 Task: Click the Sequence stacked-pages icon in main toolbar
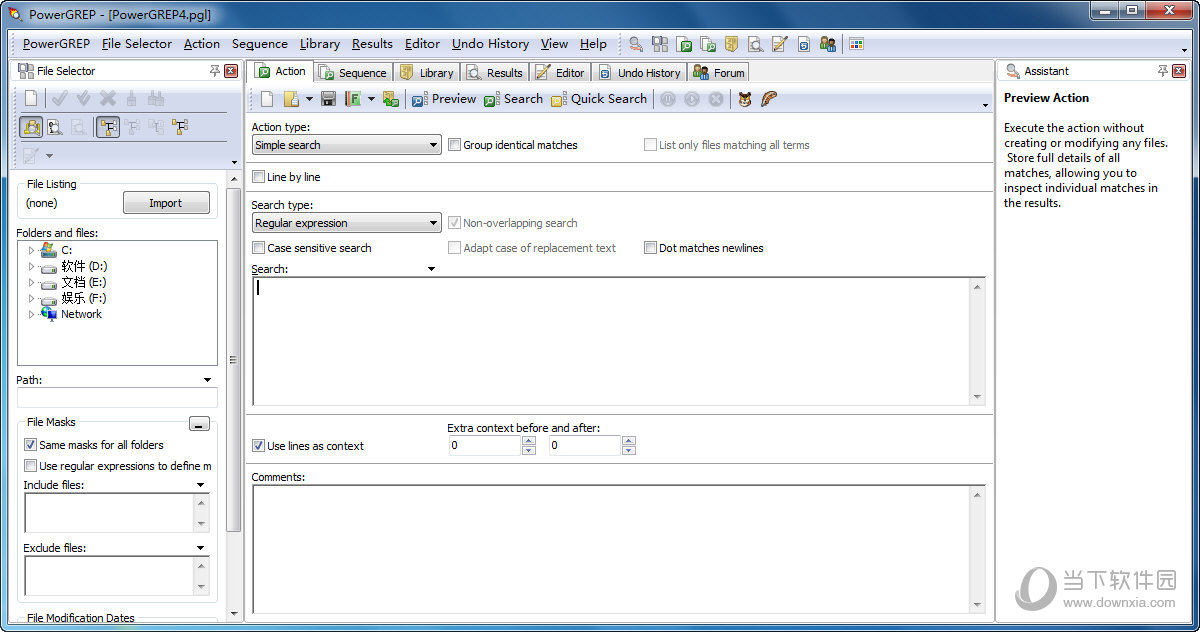[709, 44]
